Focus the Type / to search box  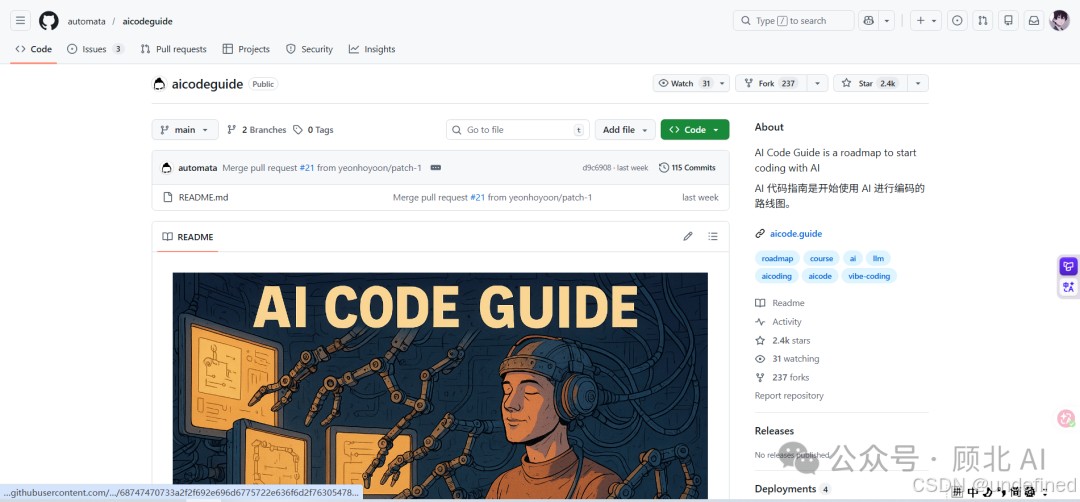click(793, 21)
